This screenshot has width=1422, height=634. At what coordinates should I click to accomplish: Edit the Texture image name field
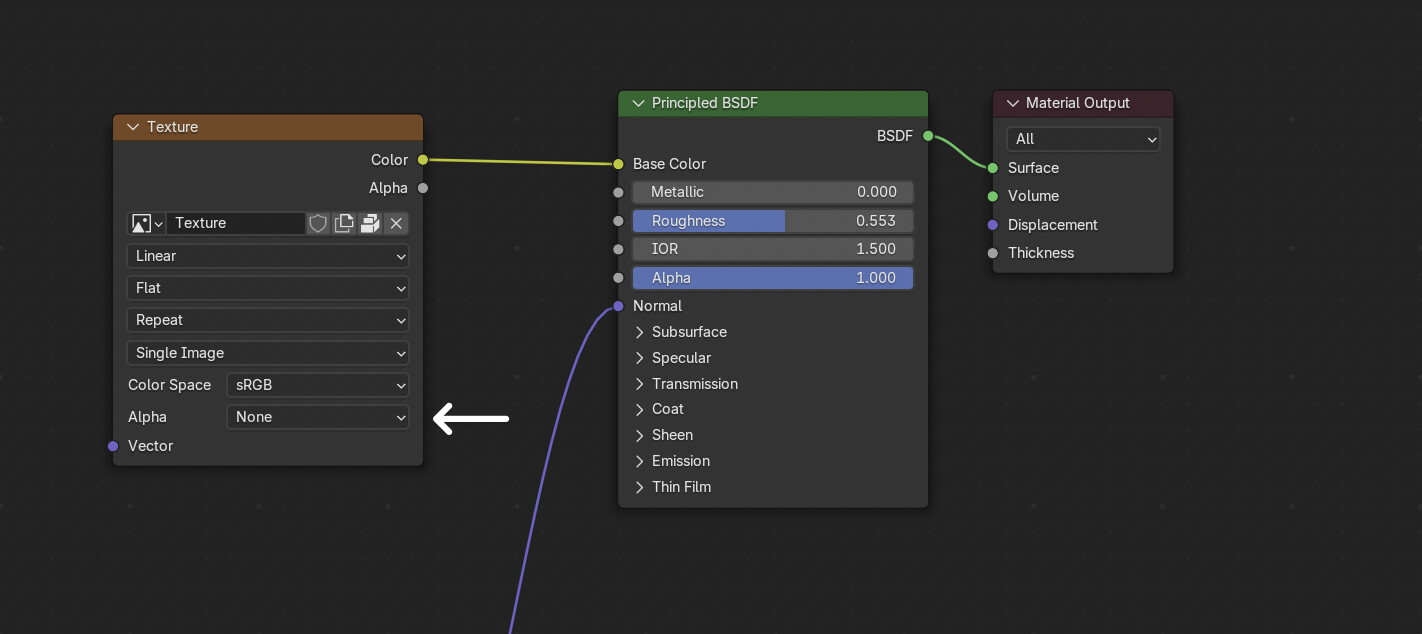pos(236,223)
